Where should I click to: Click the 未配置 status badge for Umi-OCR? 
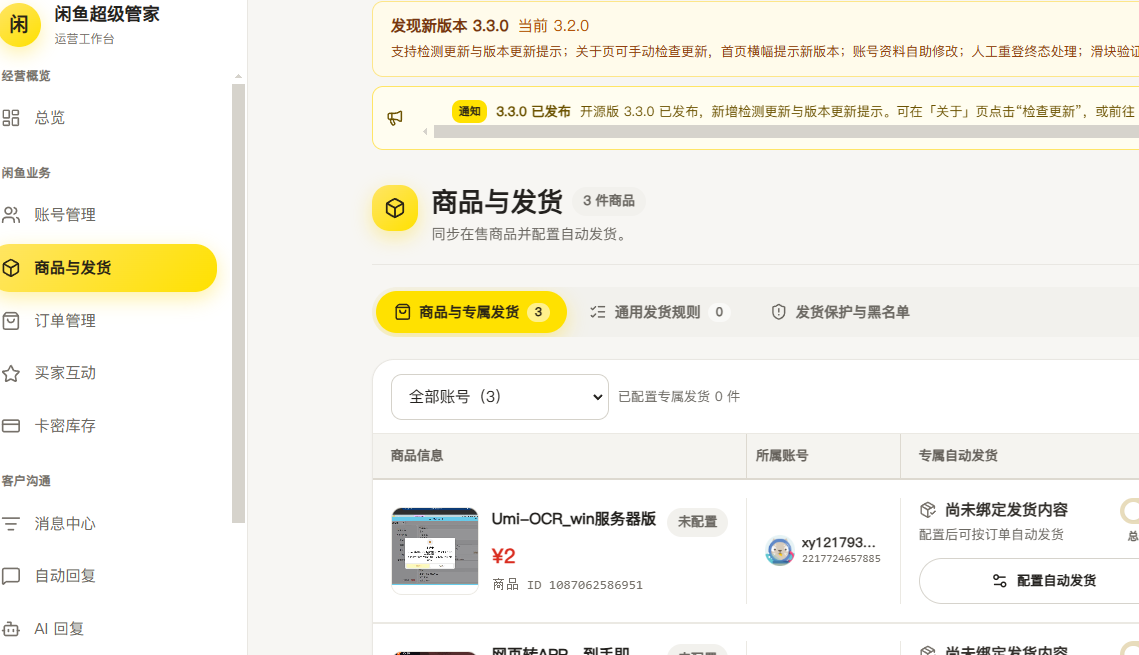[x=697, y=522]
